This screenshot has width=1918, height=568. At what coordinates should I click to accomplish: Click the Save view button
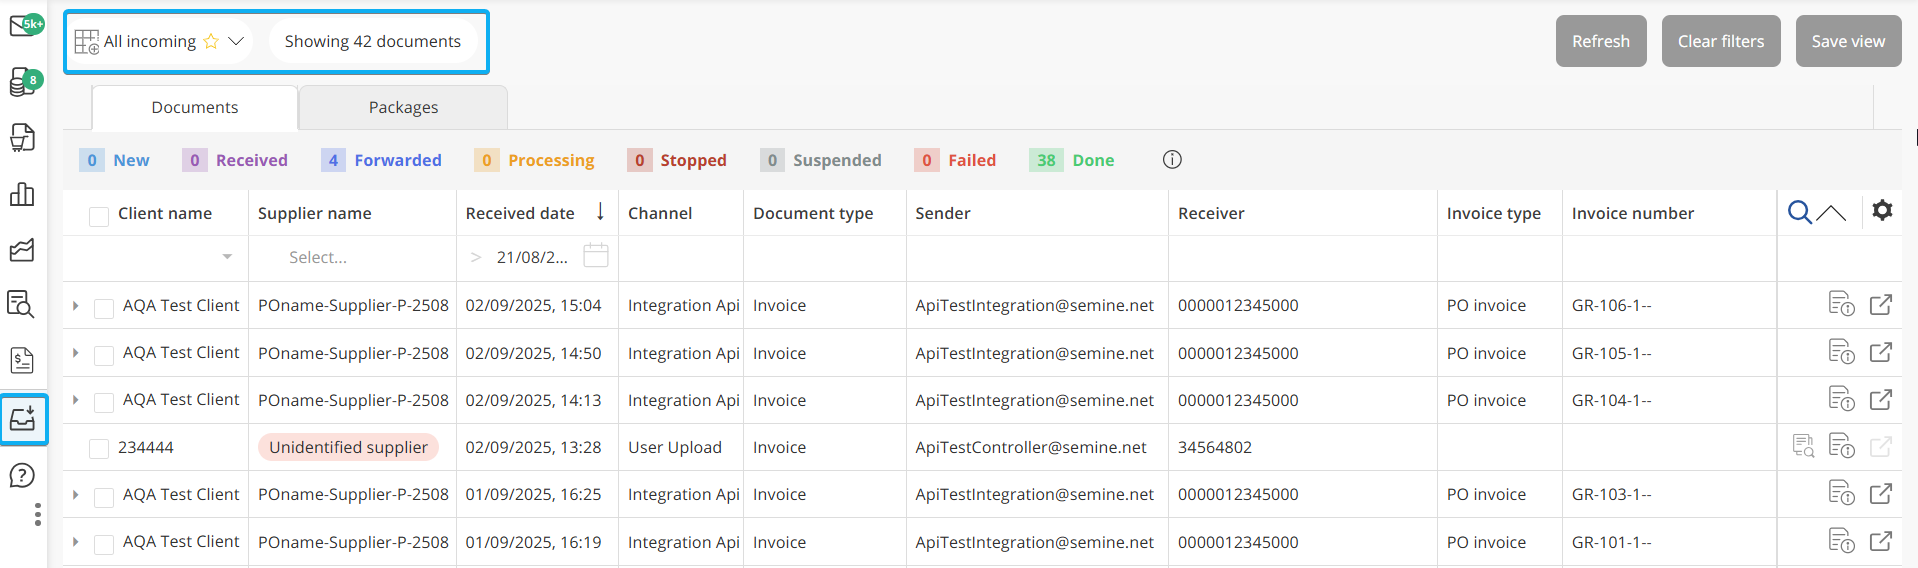click(1848, 41)
